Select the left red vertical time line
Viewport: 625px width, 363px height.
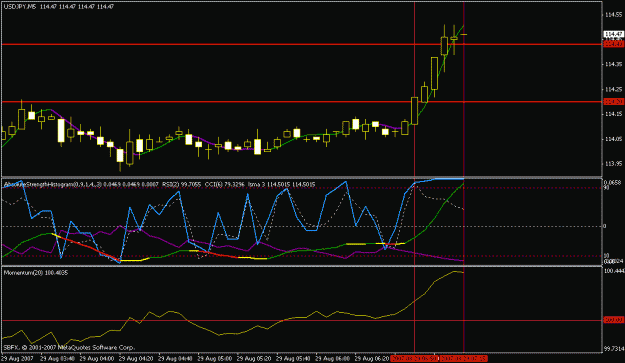point(415,177)
